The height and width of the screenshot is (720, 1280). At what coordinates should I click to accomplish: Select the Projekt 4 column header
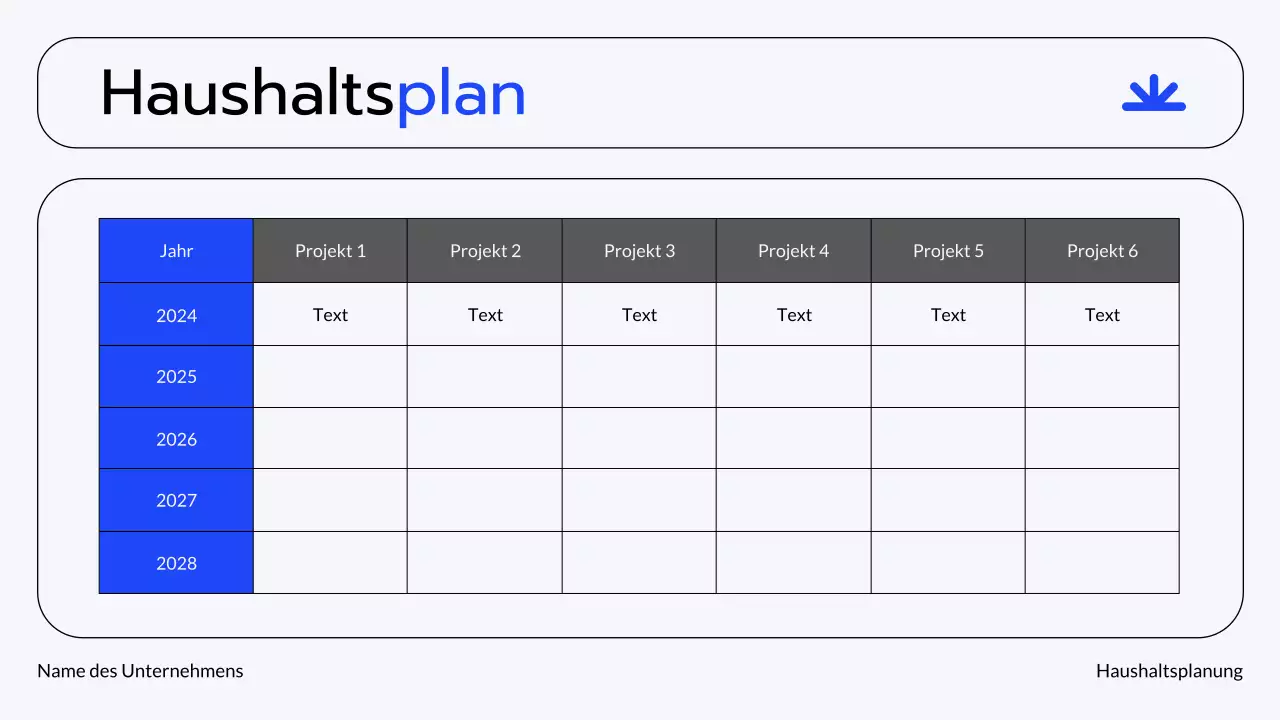coord(793,251)
